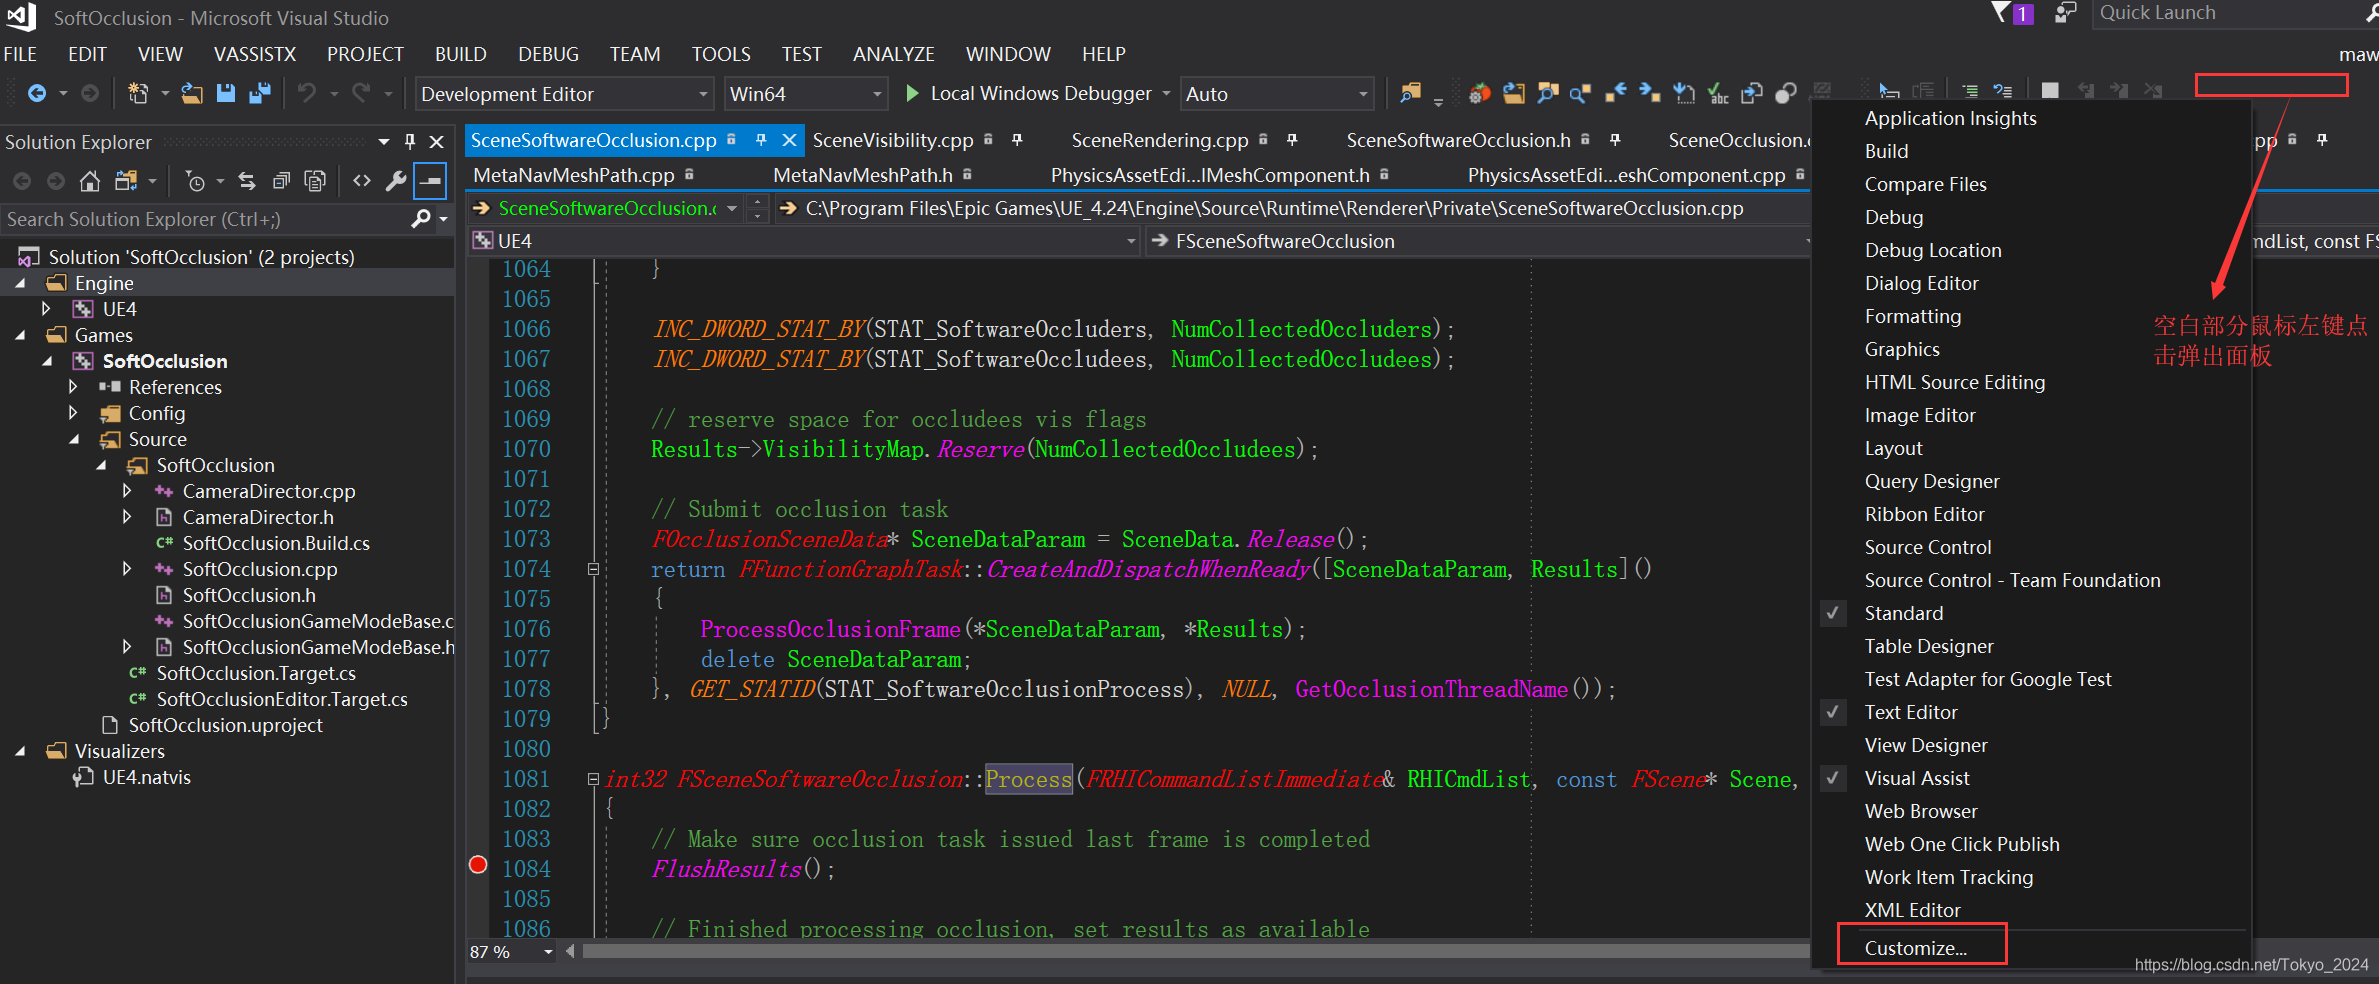This screenshot has width=2379, height=984.
Task: Click Visual Assist Open File in Solution icon
Action: tap(1514, 93)
